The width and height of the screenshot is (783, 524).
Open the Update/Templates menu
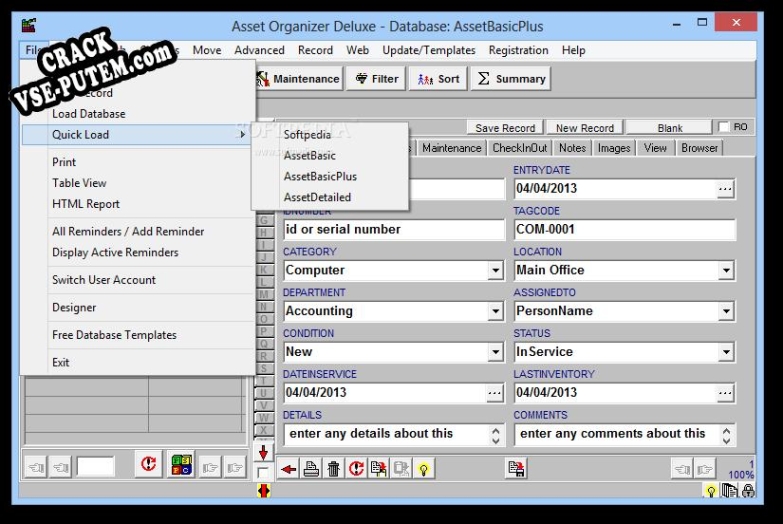[428, 50]
